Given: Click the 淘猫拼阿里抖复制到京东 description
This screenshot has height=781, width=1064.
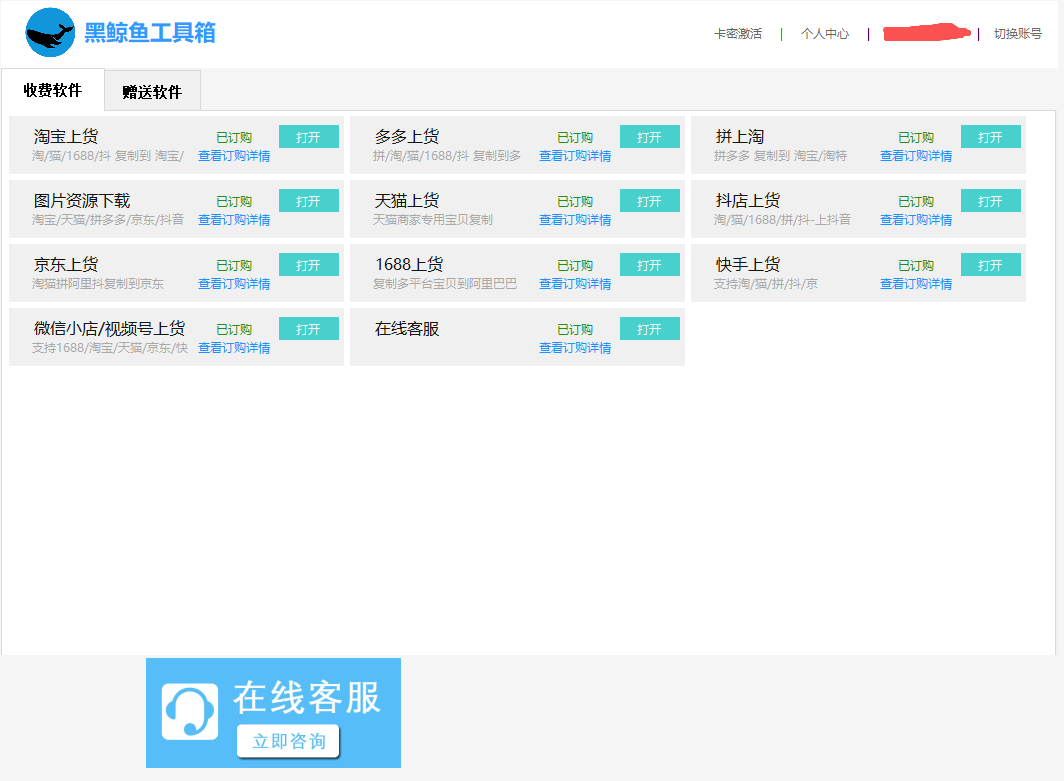Looking at the screenshot, I should [x=98, y=284].
